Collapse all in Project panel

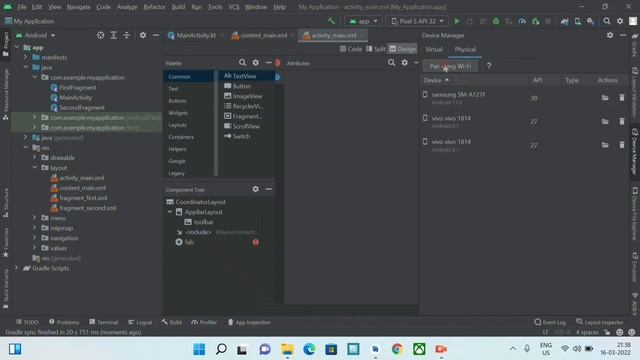click(x=127, y=35)
